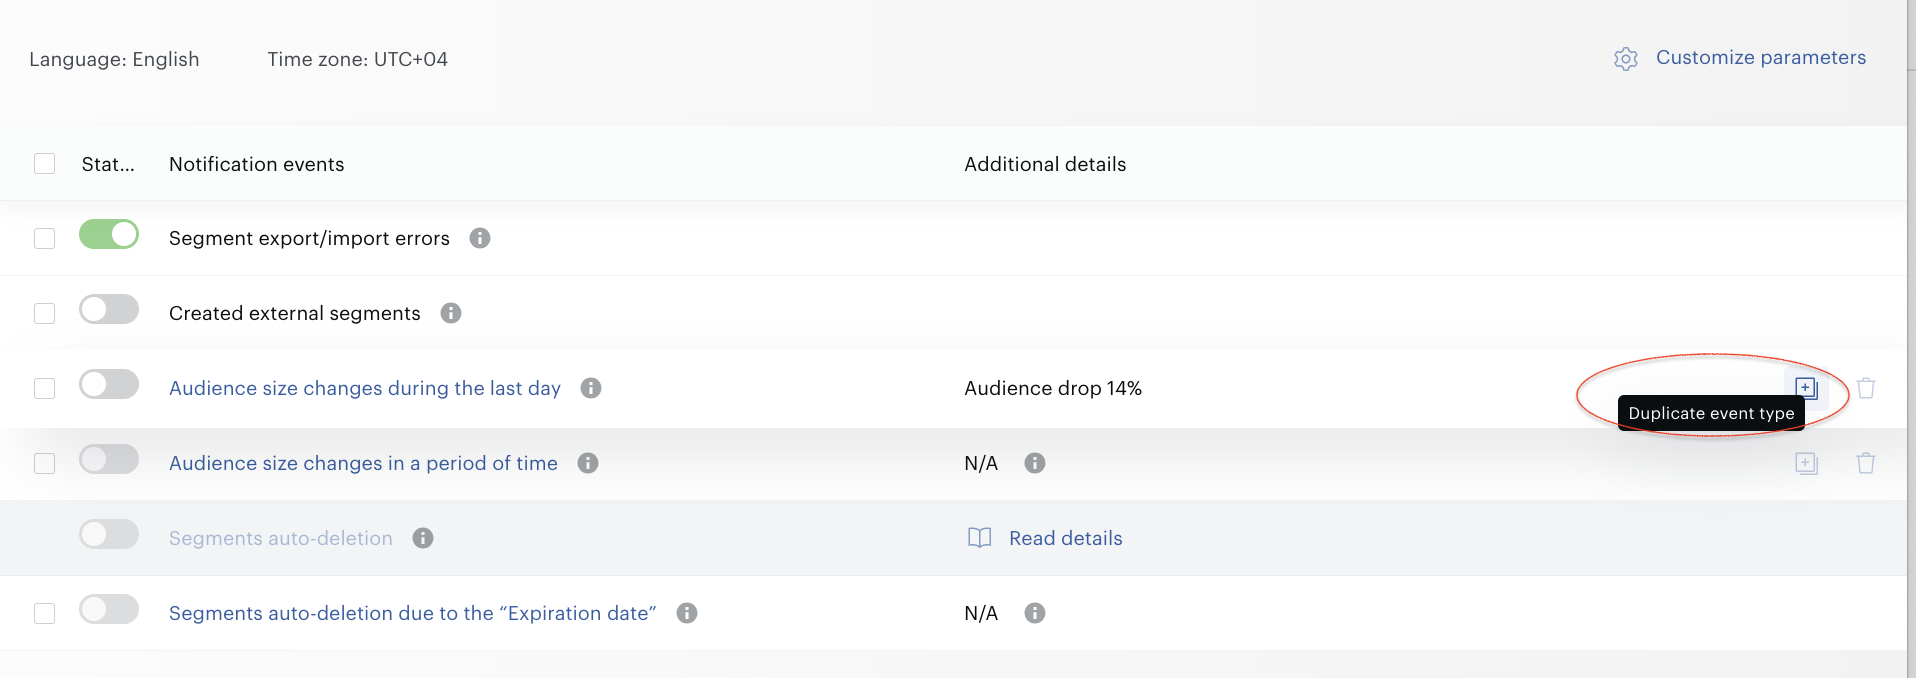Screen dimensions: 1916x678
Task: Check the Segment export/import errors row checkbox
Action: (x=44, y=238)
